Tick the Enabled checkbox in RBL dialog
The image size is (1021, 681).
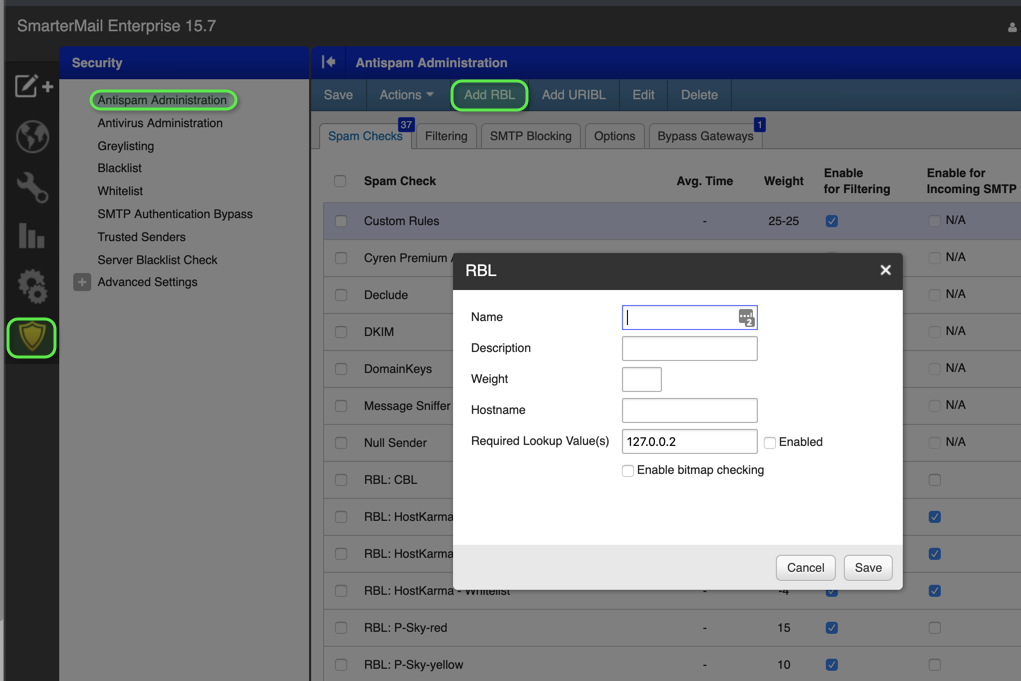click(x=770, y=442)
